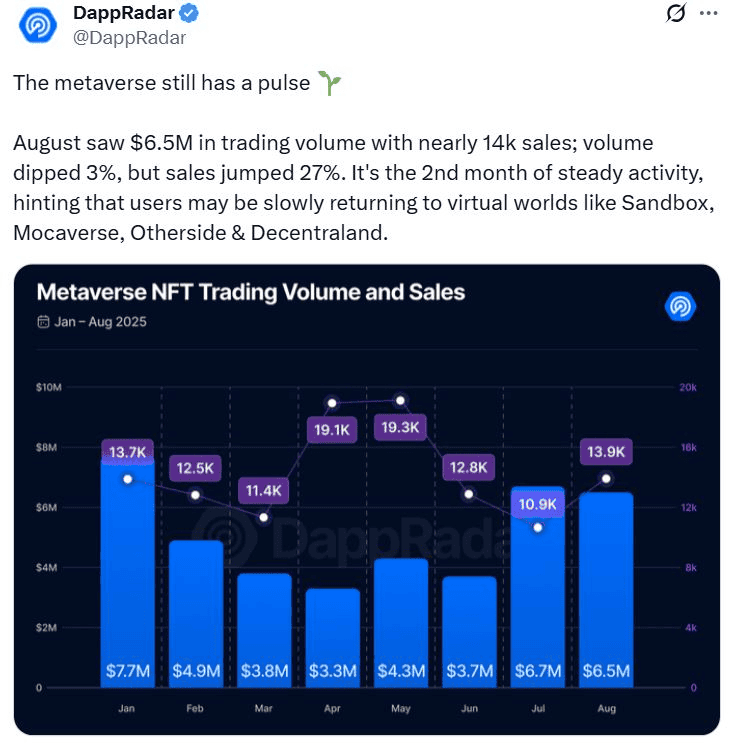Click the February $4.9M volume bar
The height and width of the screenshot is (756, 737).
pyautogui.click(x=196, y=610)
